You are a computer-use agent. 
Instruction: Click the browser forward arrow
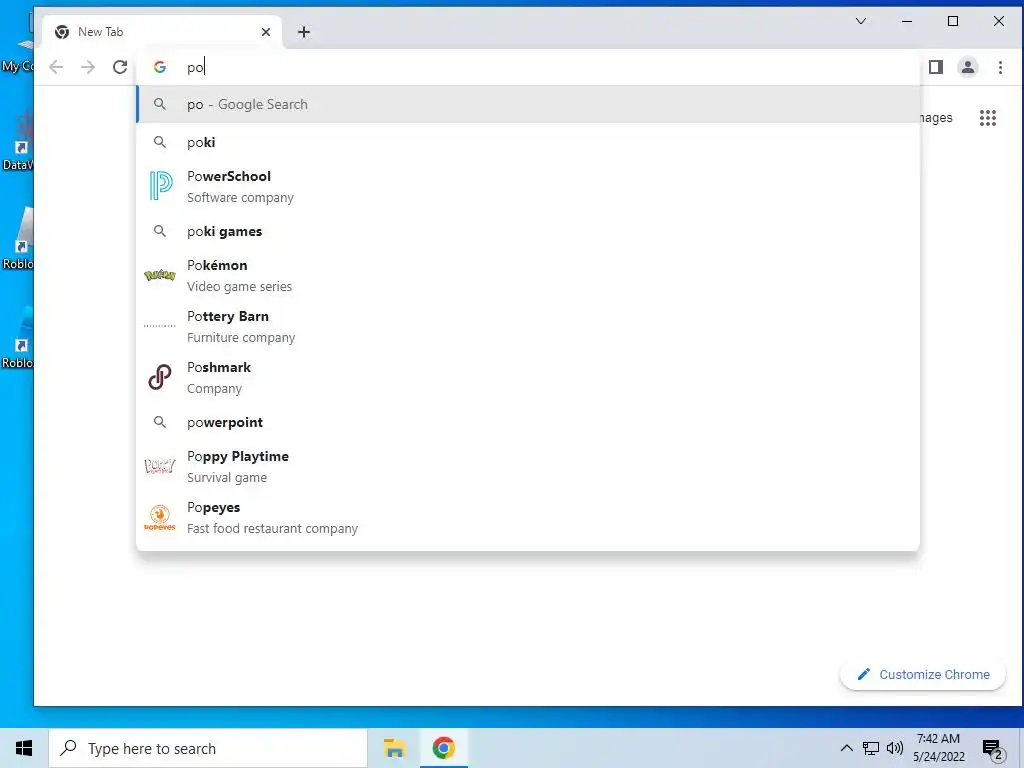point(88,67)
